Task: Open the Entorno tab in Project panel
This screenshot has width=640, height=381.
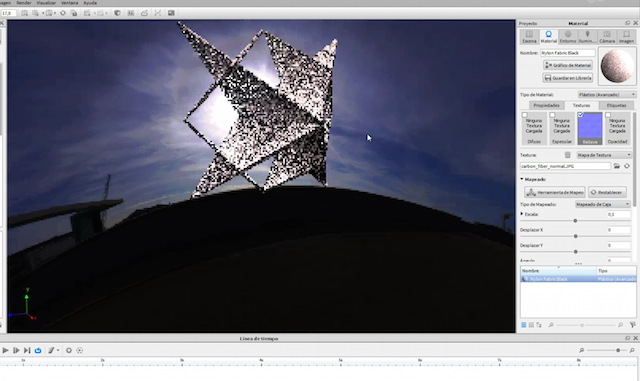Action: (568, 37)
